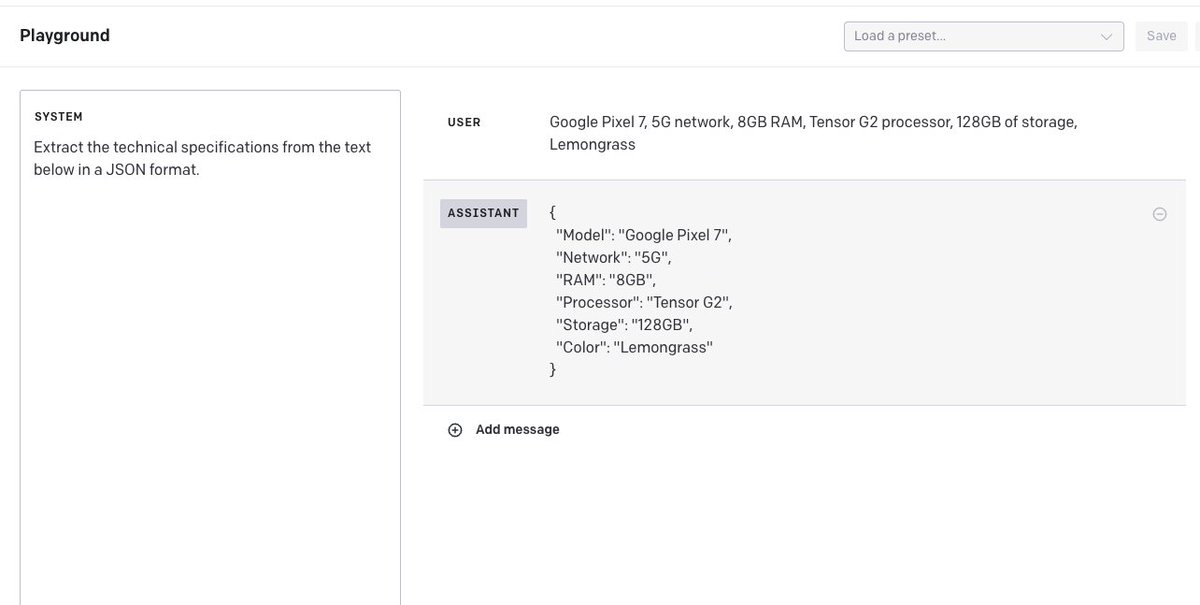Click the plus circle icon beside Add message
Screen dimensions: 1200x605
pos(455,430)
